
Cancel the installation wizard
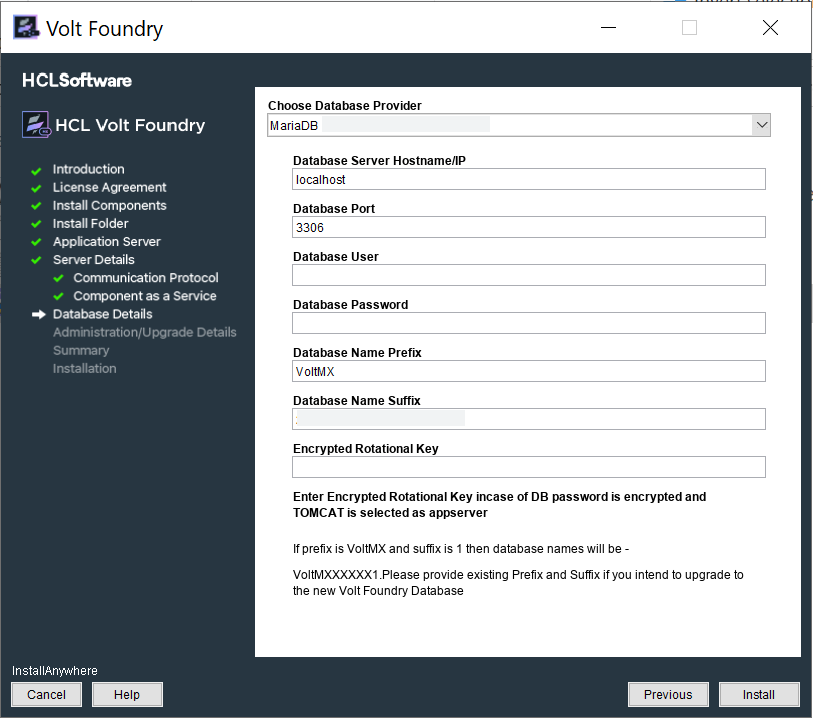[47, 695]
